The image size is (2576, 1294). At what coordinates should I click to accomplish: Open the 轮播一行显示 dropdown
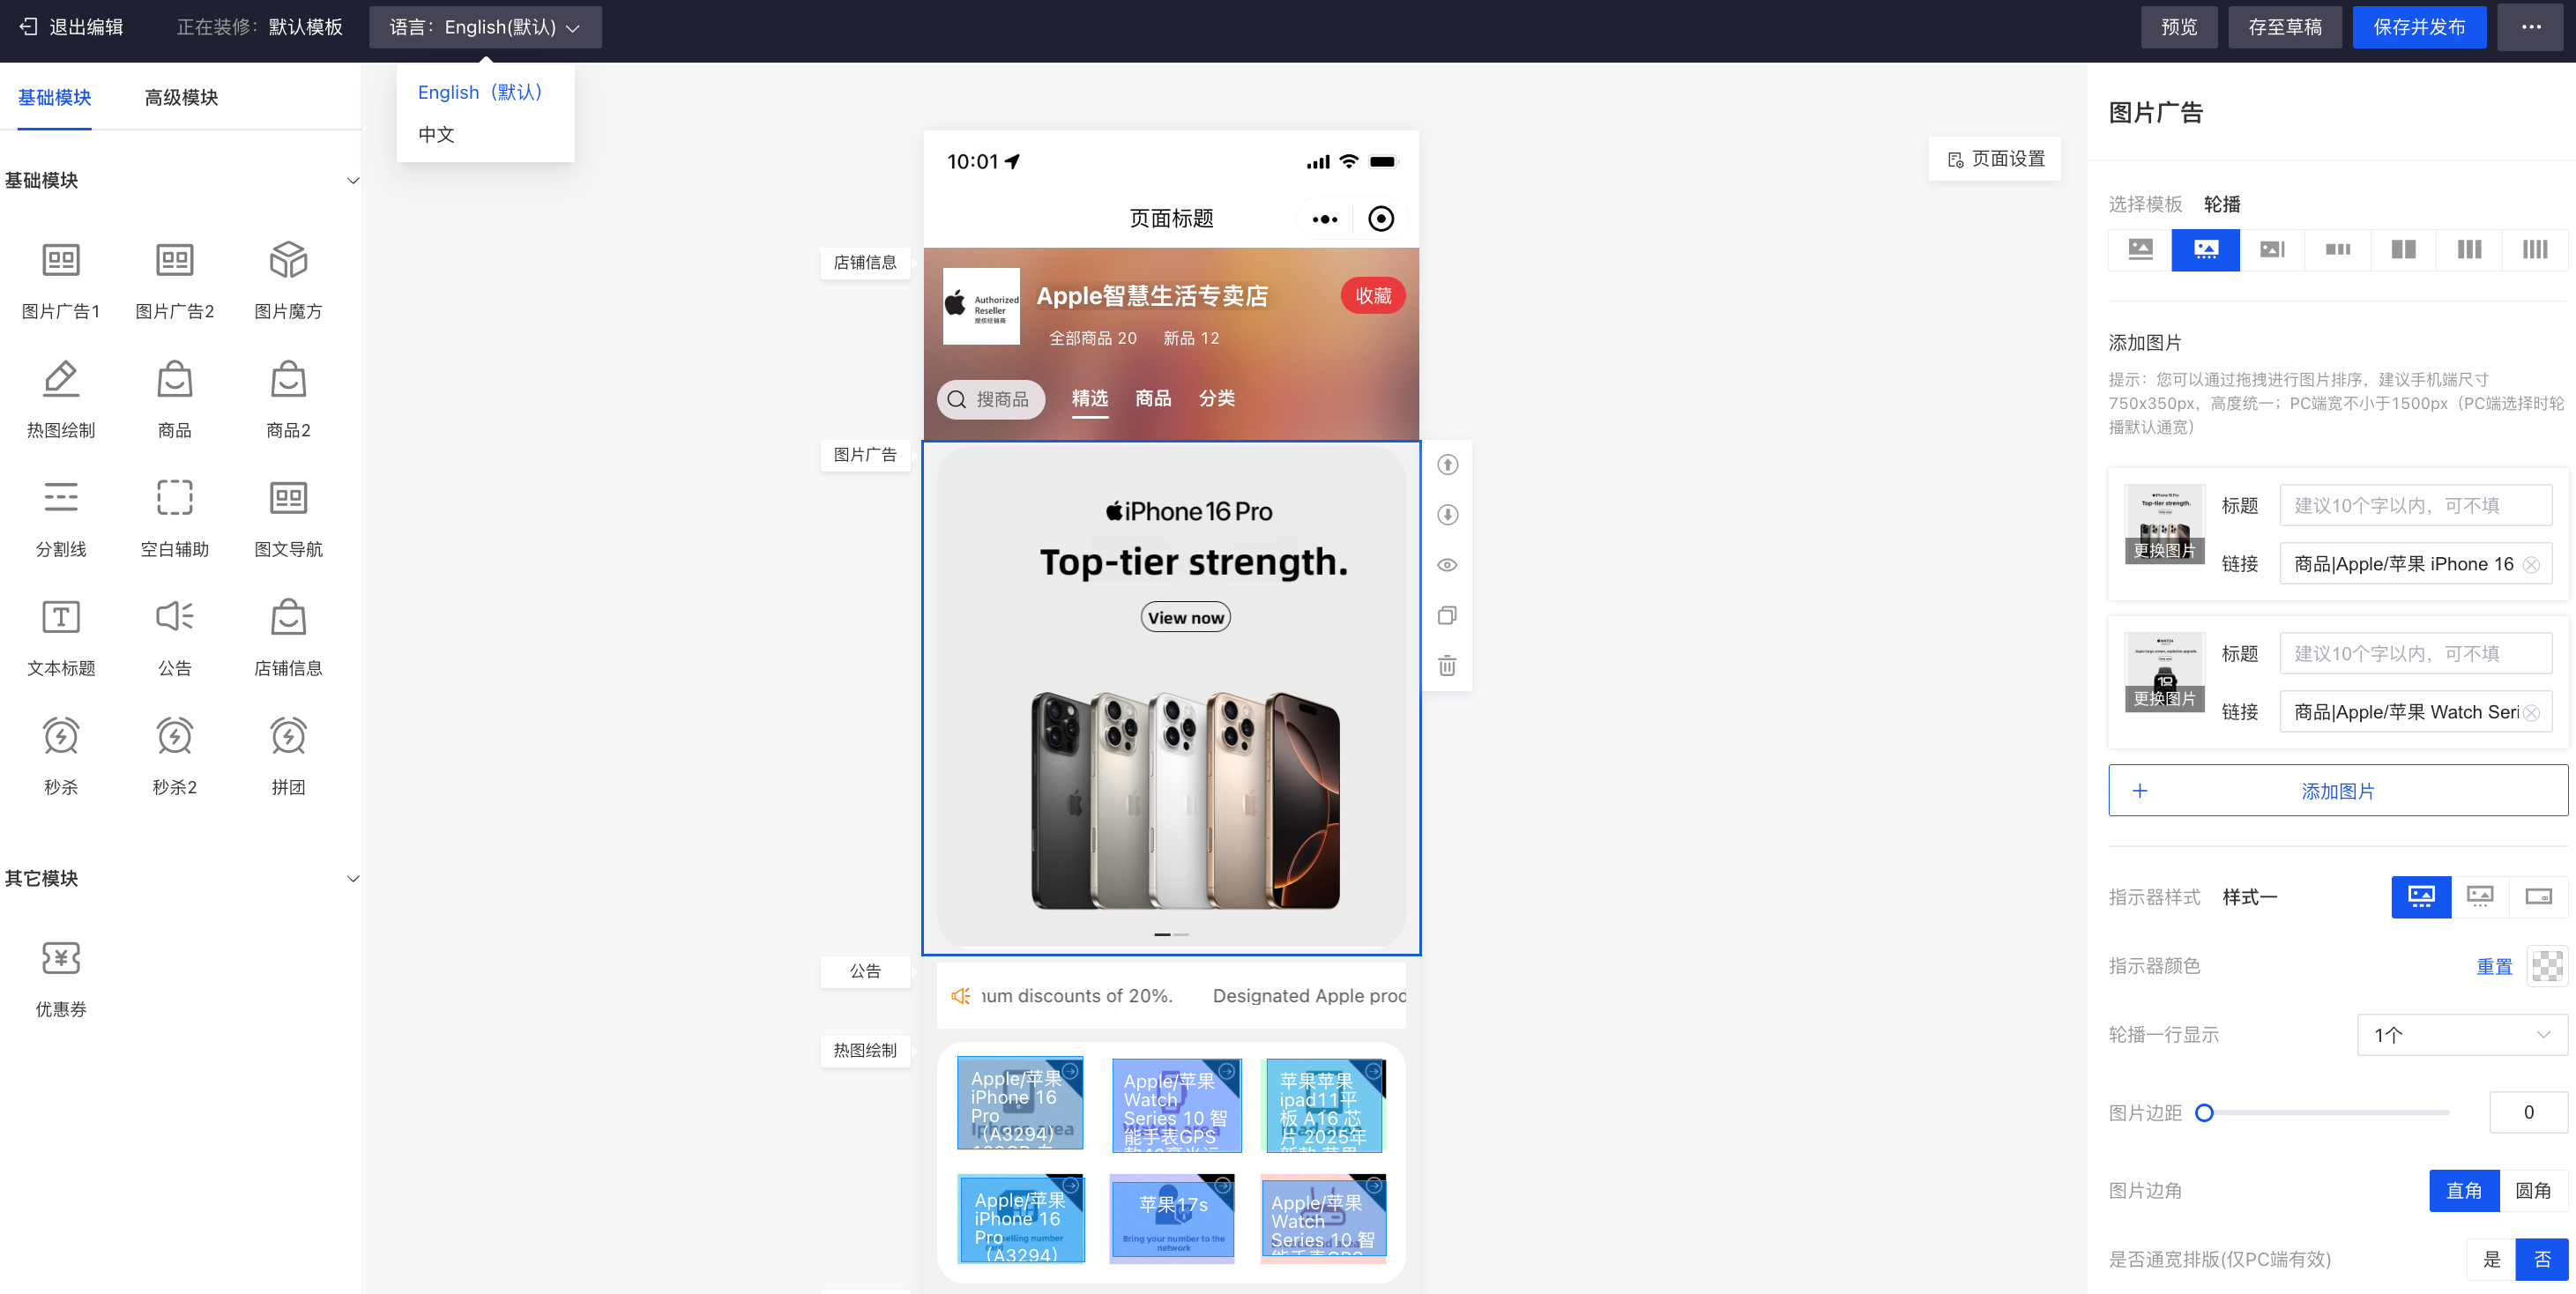coord(2461,1035)
